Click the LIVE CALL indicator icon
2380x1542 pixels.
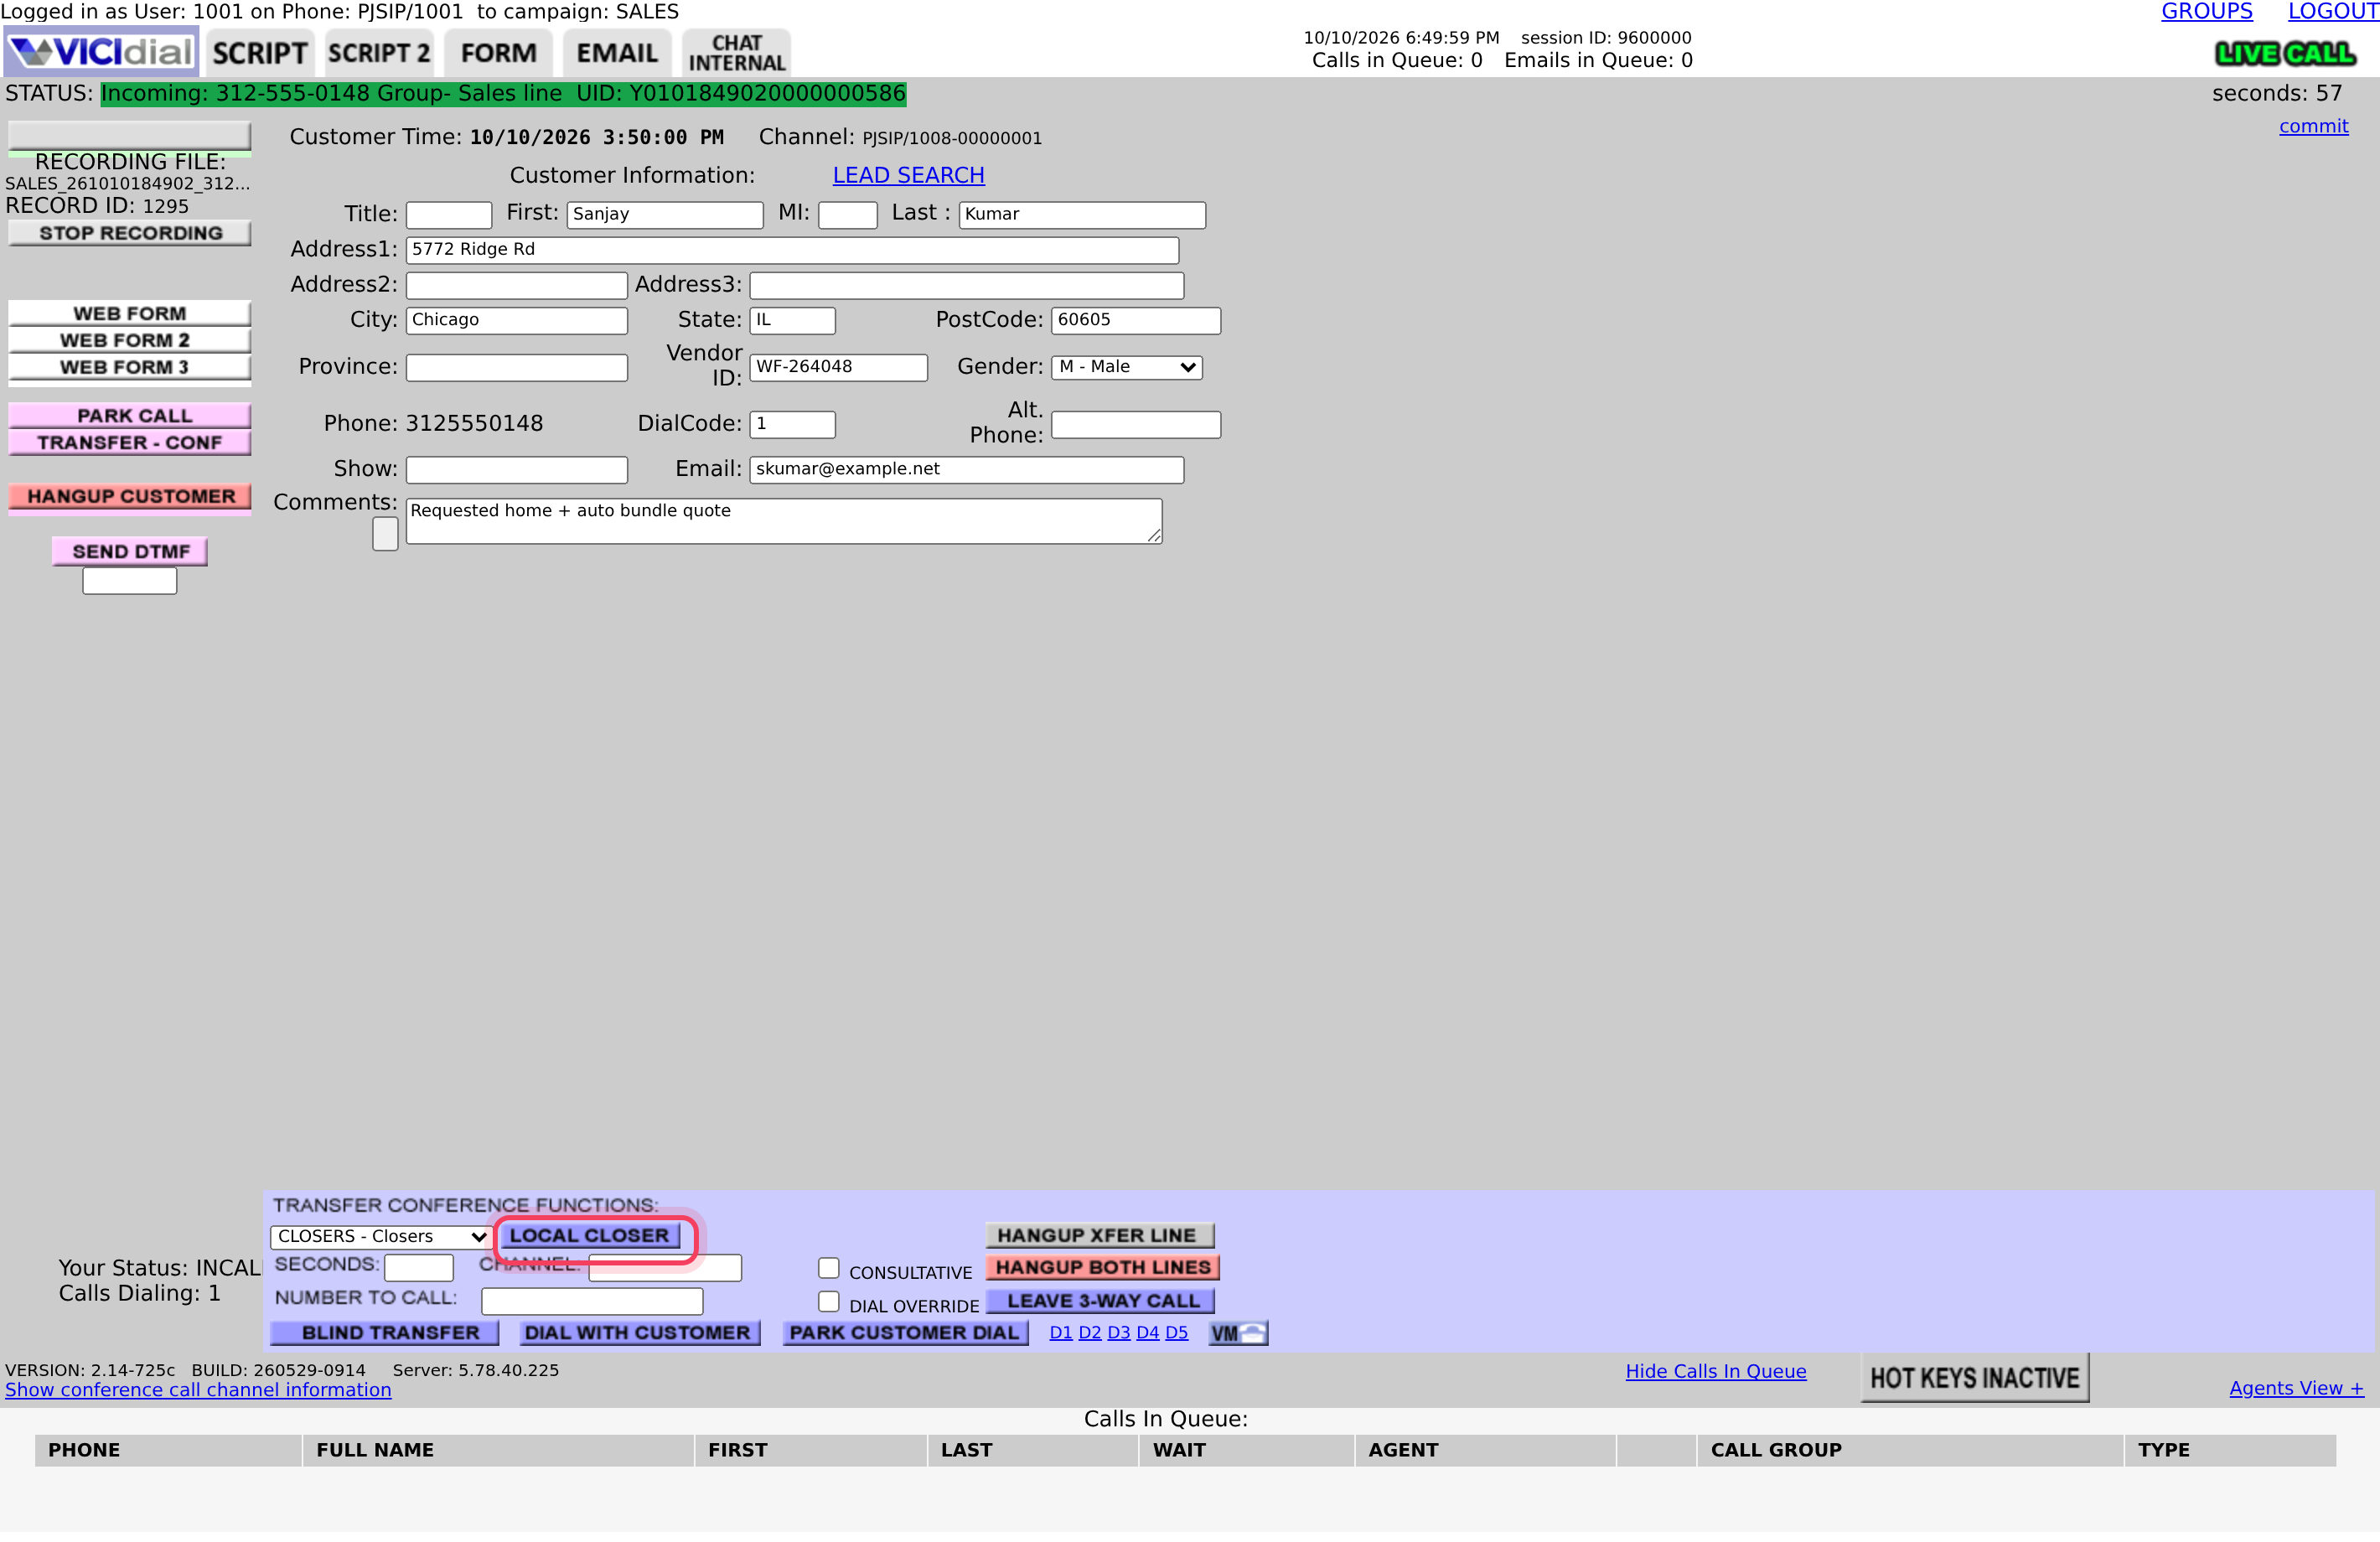tap(2285, 54)
